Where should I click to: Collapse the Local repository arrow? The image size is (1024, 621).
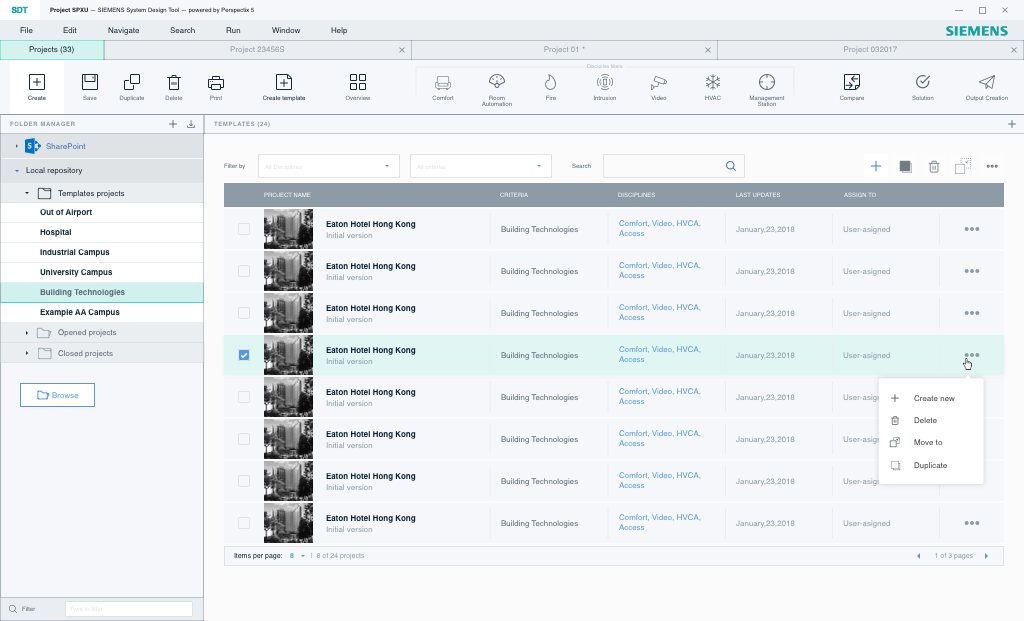(16, 170)
